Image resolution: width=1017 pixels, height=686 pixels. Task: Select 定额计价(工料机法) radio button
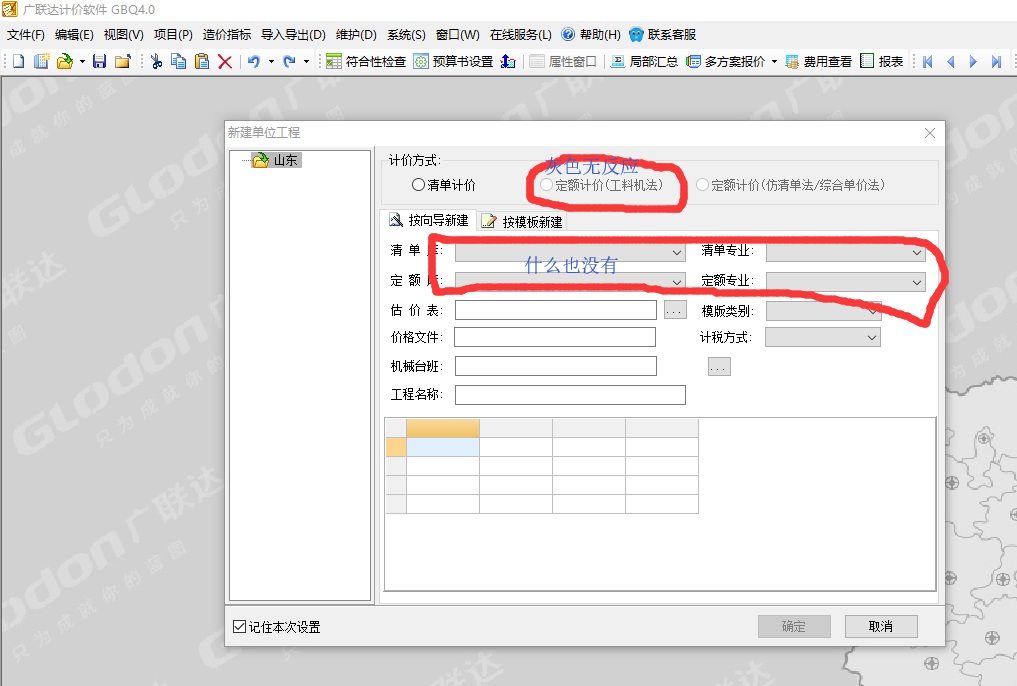[x=547, y=185]
